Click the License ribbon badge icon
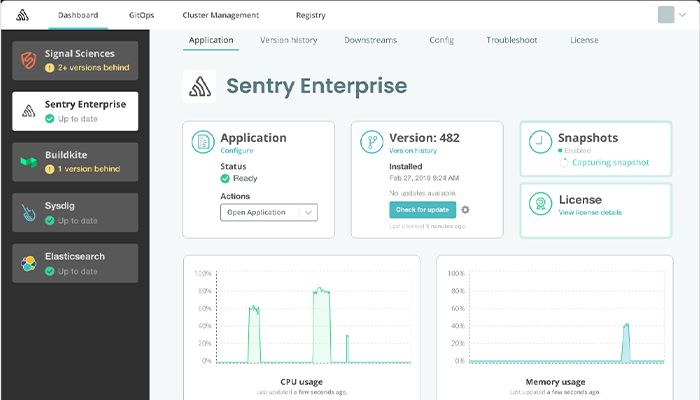Screen dimensions: 700x400 click(540, 205)
